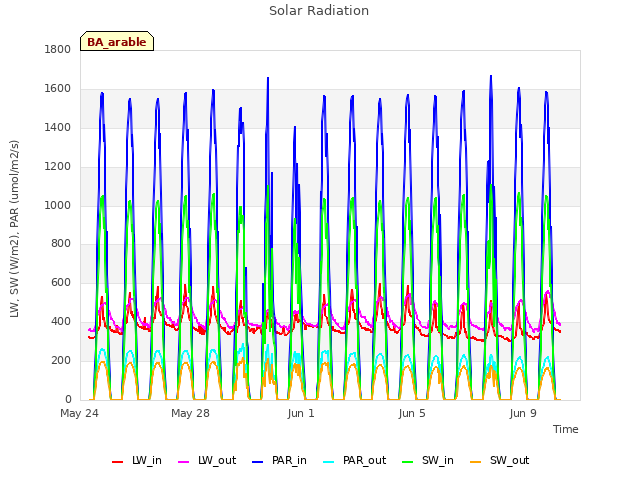Click the Jun 1 x-axis label

tap(301, 413)
